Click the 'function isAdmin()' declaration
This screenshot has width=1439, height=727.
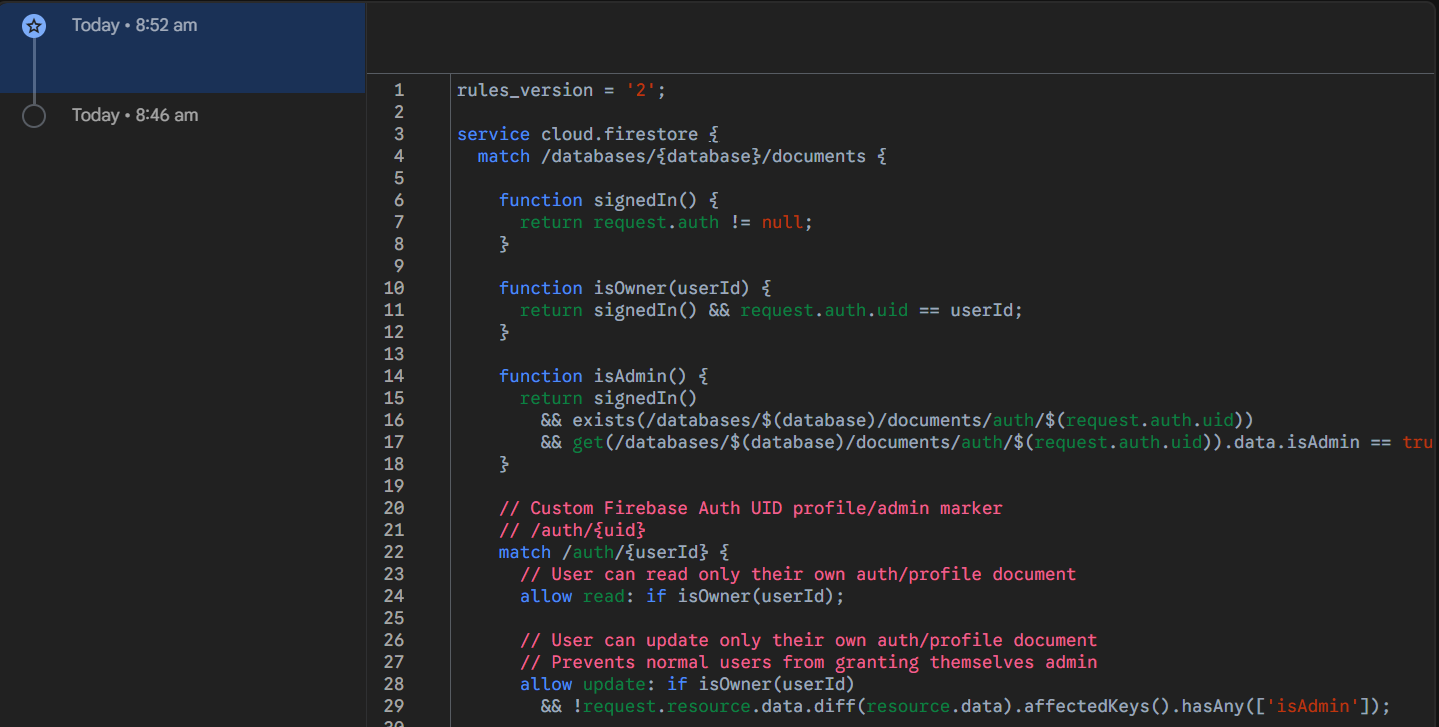(x=603, y=376)
